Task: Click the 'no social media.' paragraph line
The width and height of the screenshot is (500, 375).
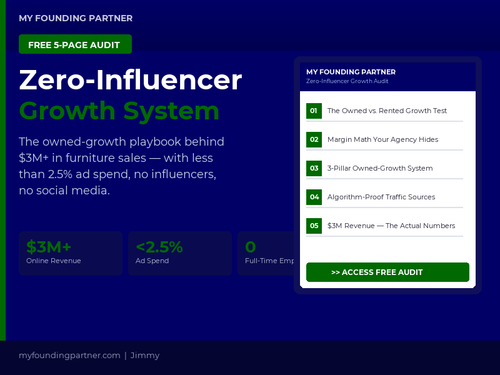Action: coord(64,190)
